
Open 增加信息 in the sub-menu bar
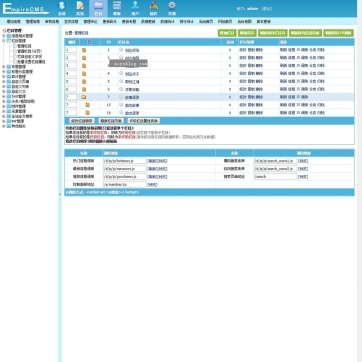14,21
